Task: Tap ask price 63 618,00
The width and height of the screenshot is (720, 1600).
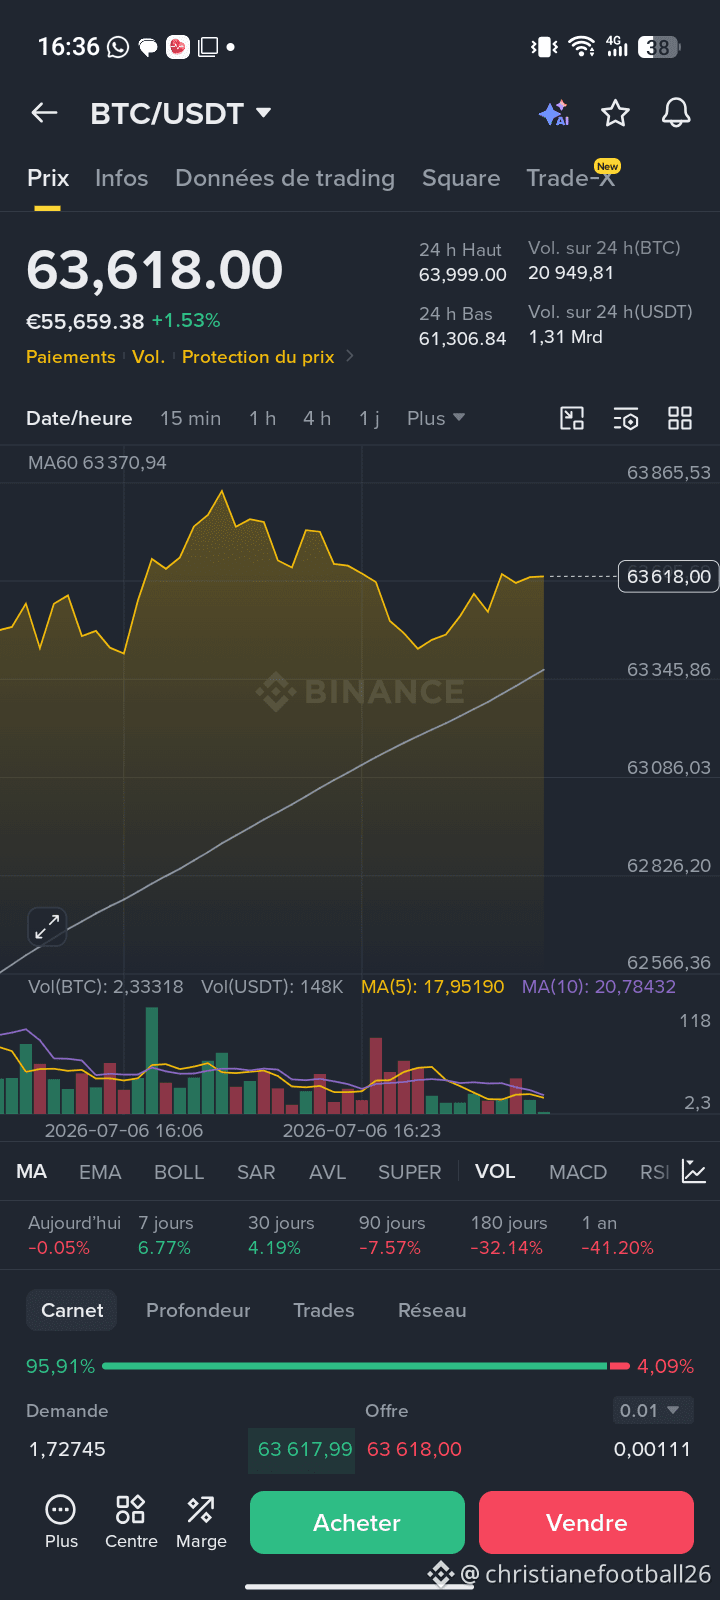Action: [x=414, y=1449]
